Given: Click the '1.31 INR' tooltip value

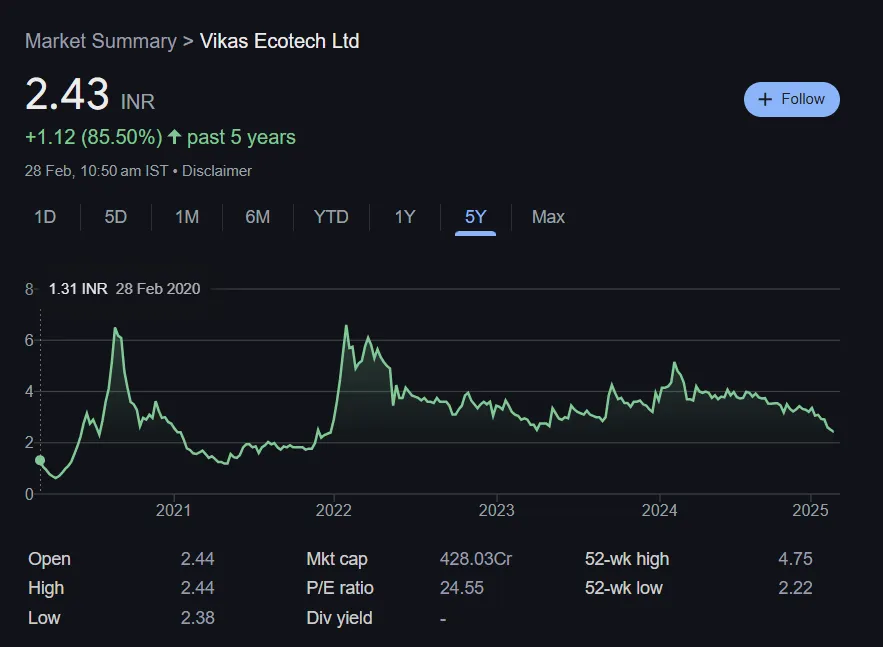Looking at the screenshot, I should (x=78, y=289).
